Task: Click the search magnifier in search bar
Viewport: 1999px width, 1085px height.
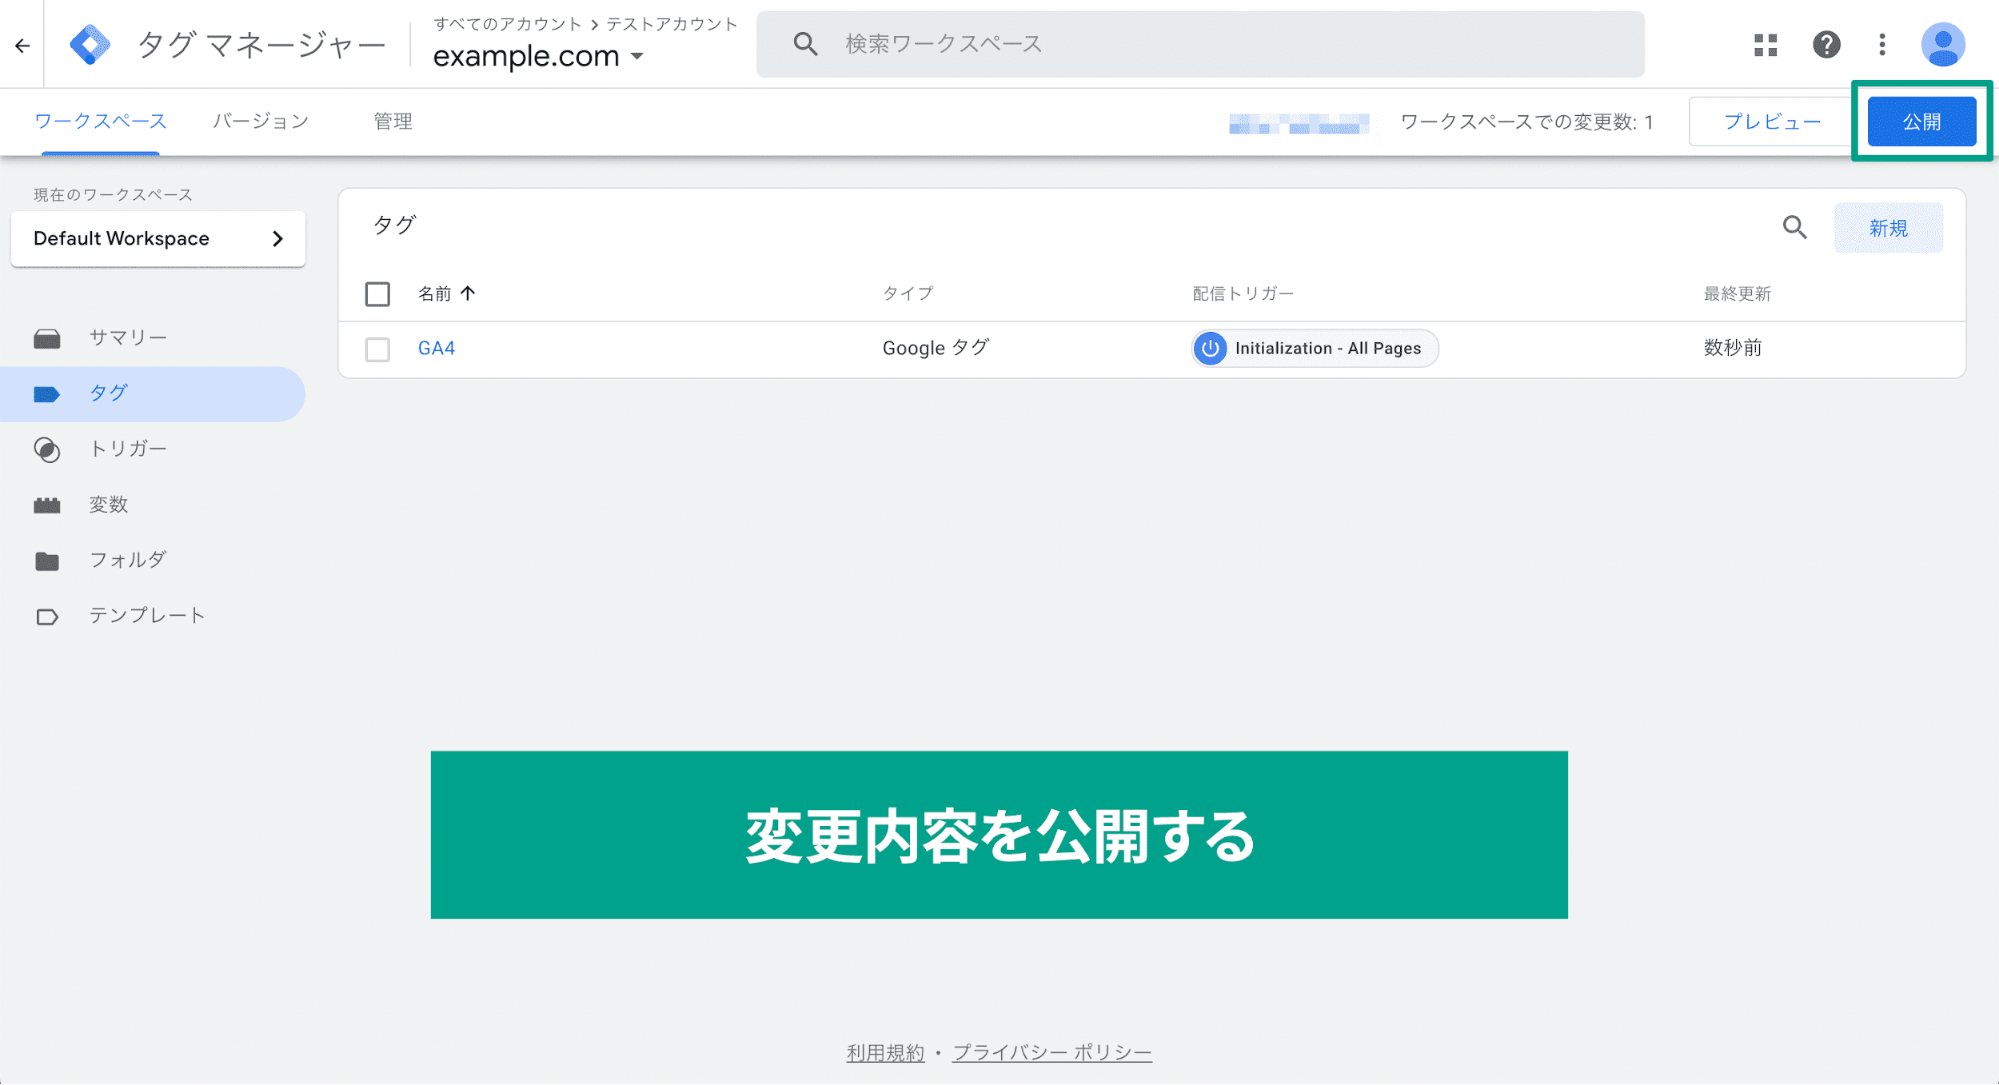Action: click(805, 44)
